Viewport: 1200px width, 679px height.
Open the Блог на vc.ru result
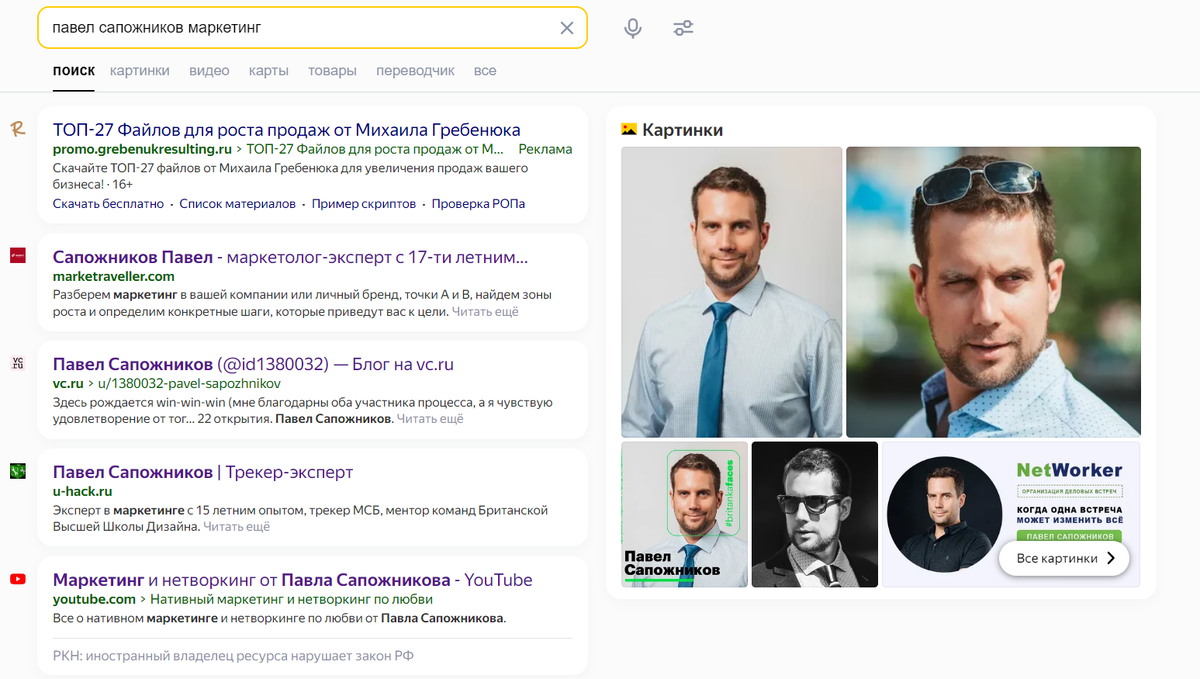point(253,364)
